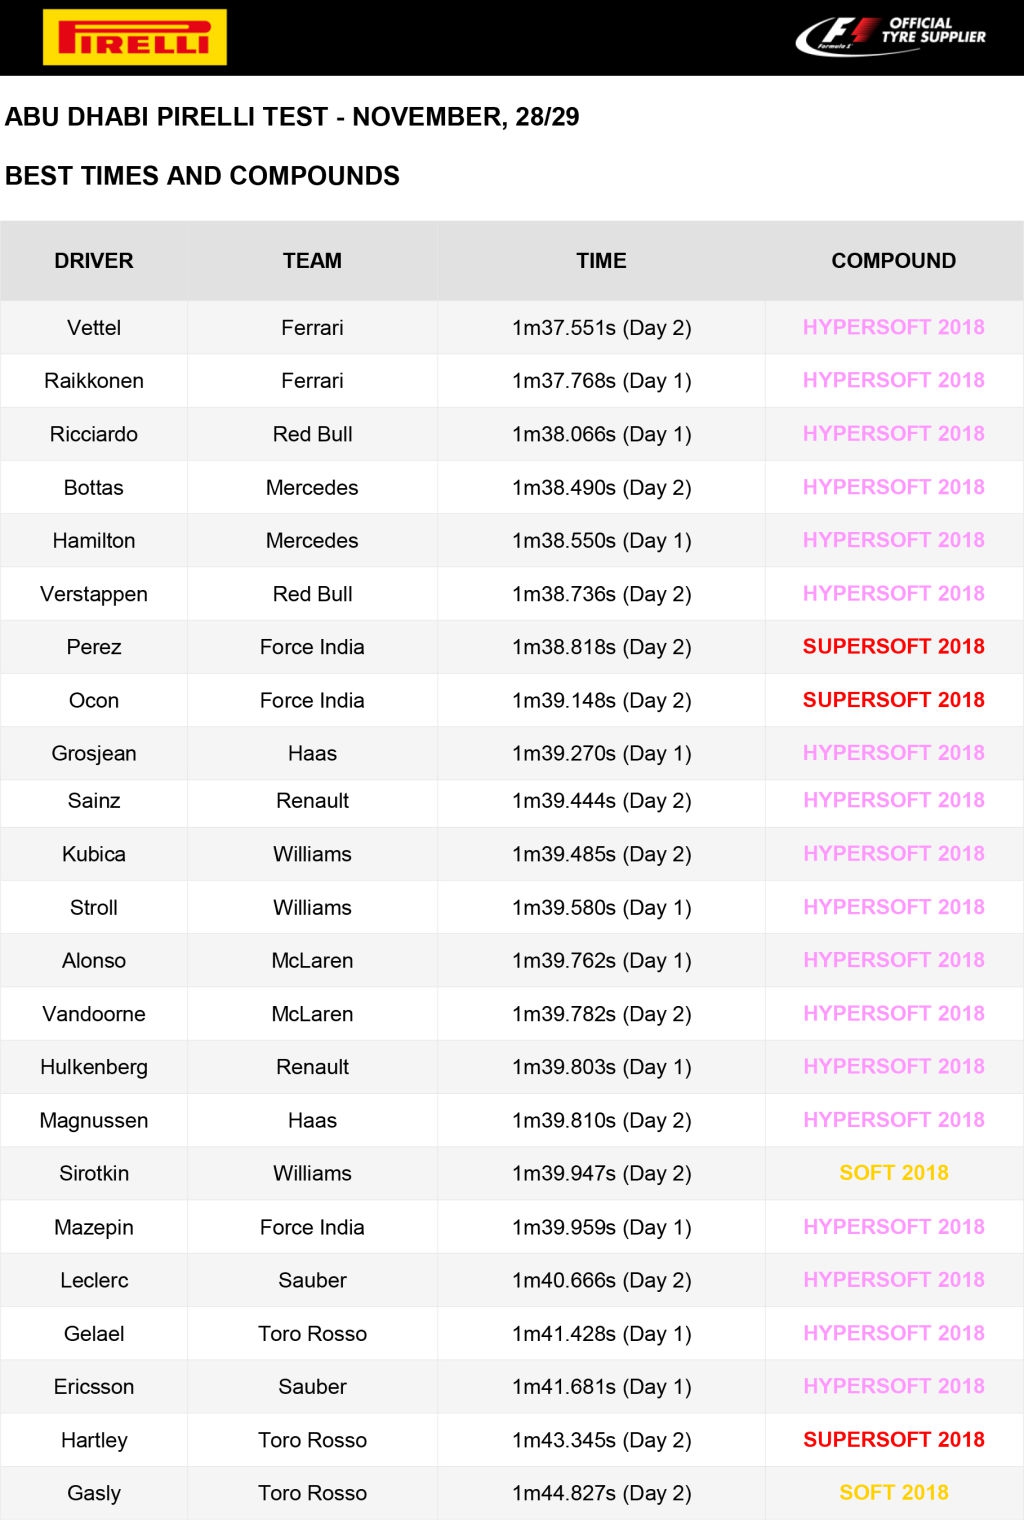Select the DRIVER column header
Screen dimensions: 1024x1520
[94, 261]
